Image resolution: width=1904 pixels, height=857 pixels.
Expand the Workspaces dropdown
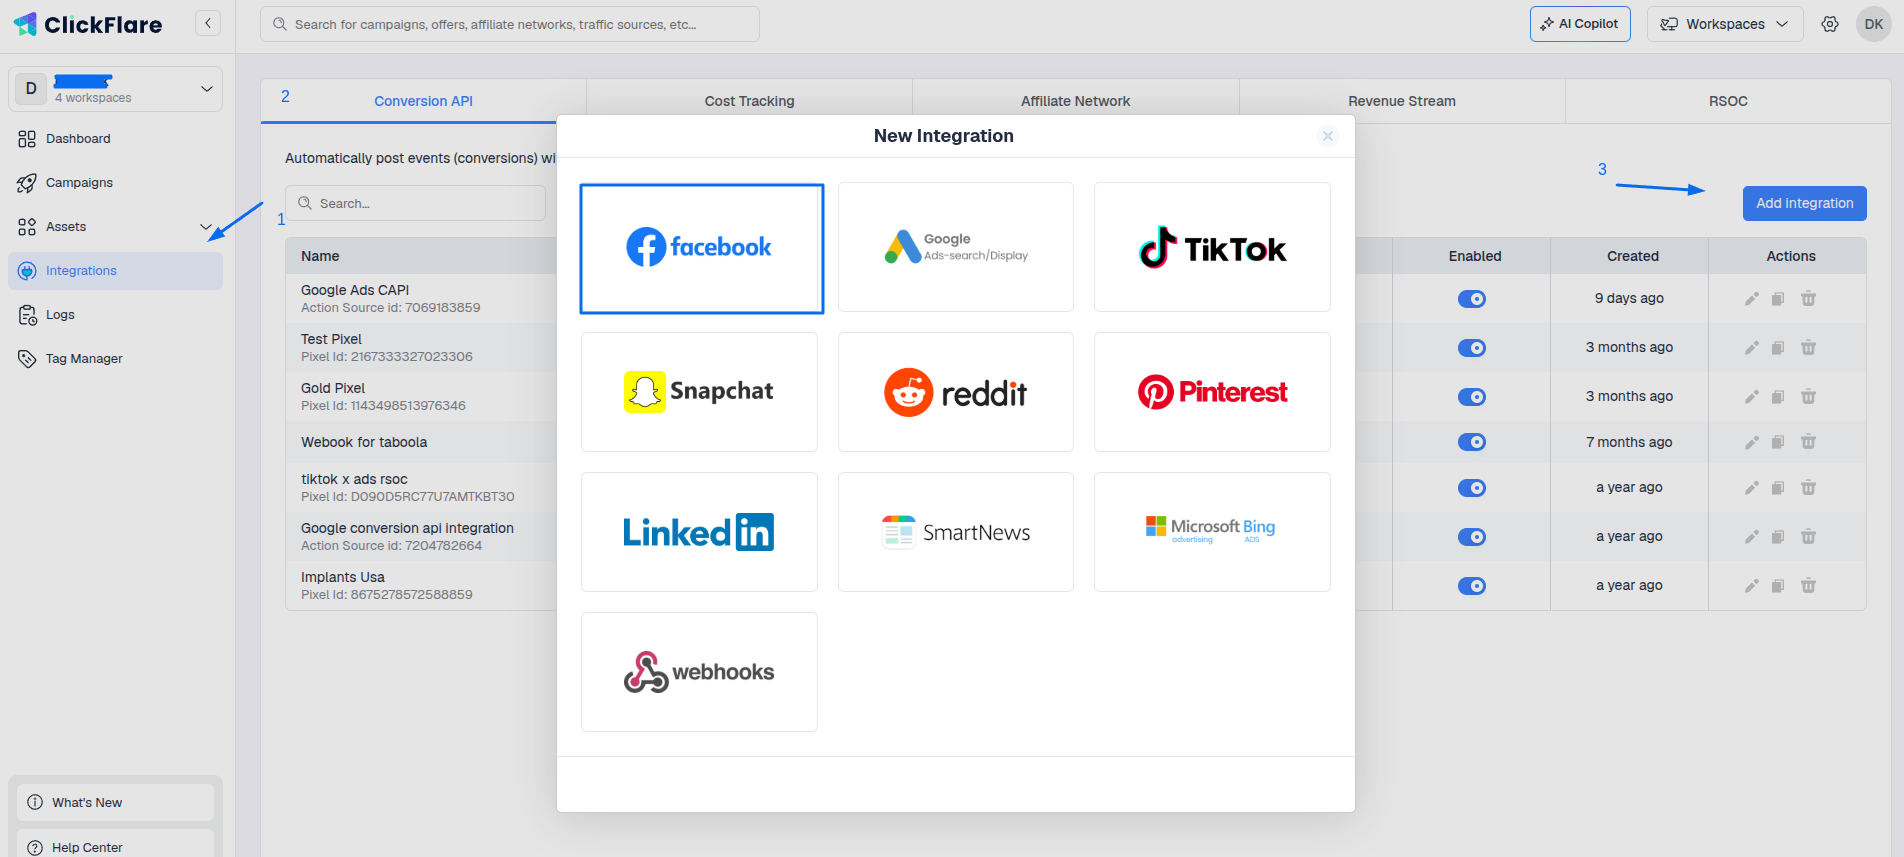point(1725,24)
